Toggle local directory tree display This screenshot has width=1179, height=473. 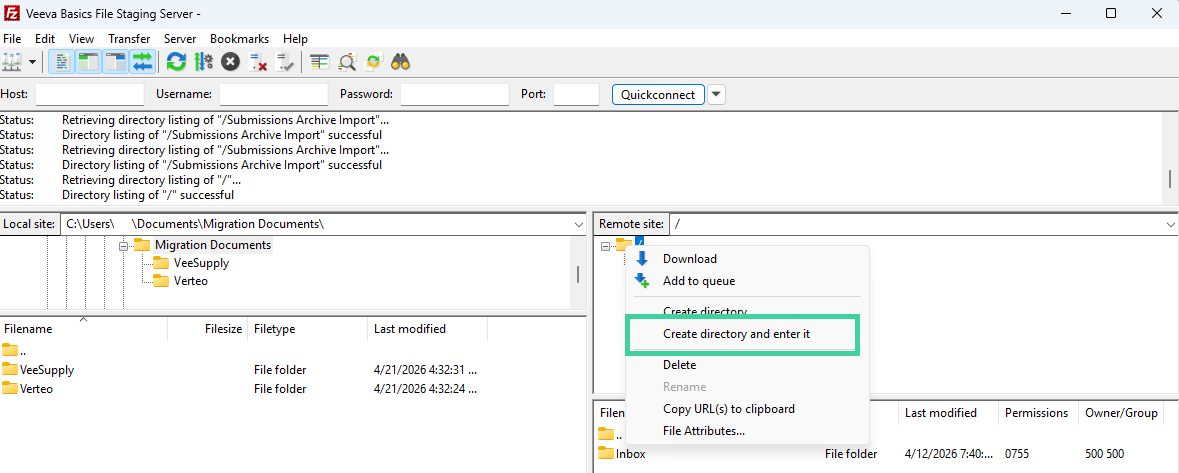point(89,62)
